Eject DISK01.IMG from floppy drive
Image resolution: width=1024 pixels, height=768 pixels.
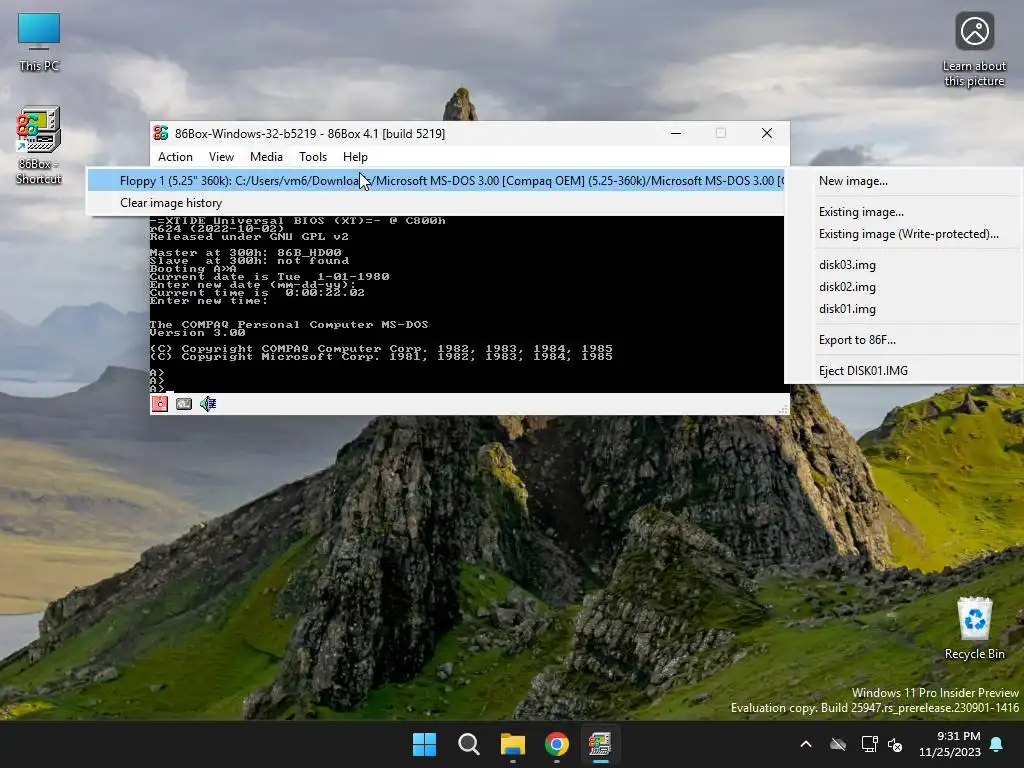click(903, 370)
